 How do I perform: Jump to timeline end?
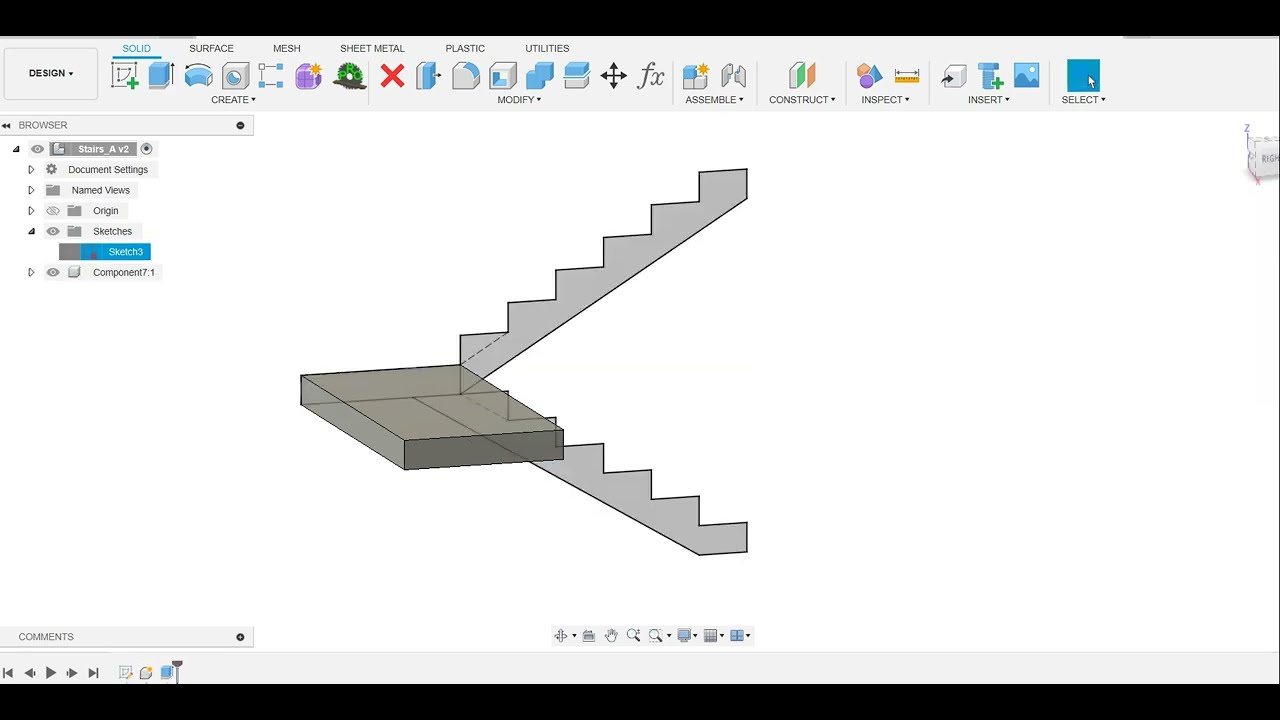click(x=93, y=673)
